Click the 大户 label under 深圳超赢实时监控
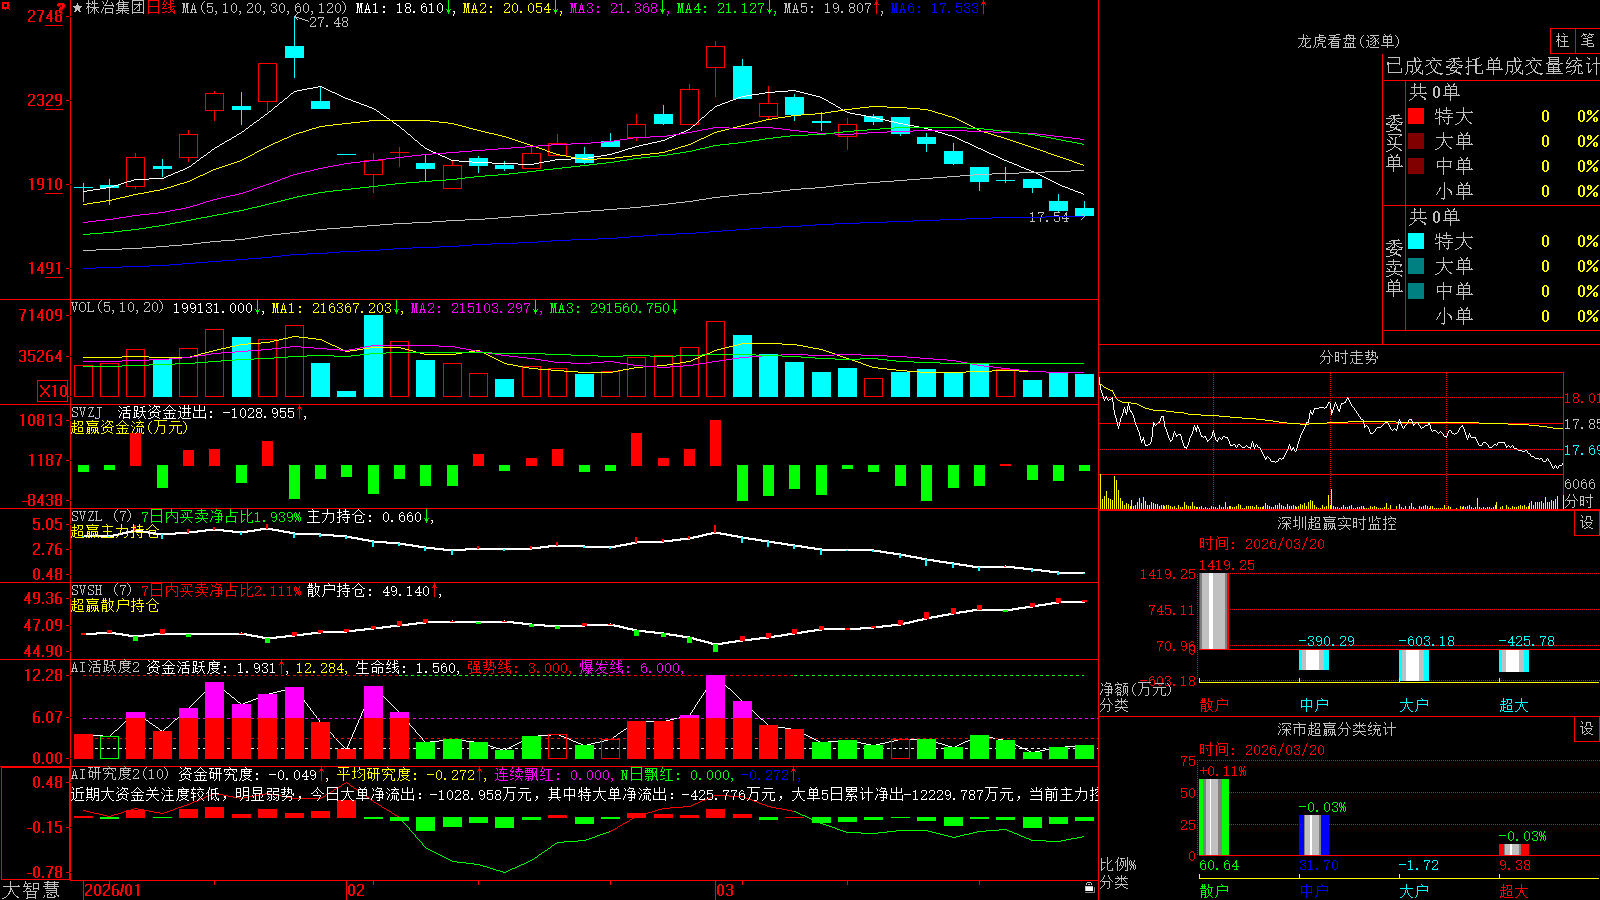This screenshot has width=1600, height=900. [x=1414, y=705]
